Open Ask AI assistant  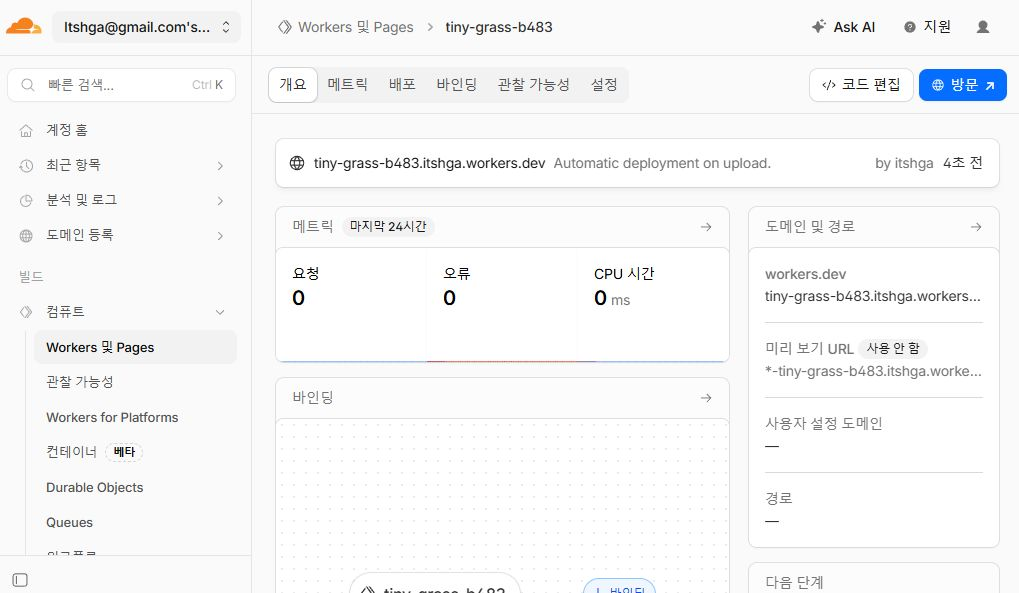coord(844,27)
